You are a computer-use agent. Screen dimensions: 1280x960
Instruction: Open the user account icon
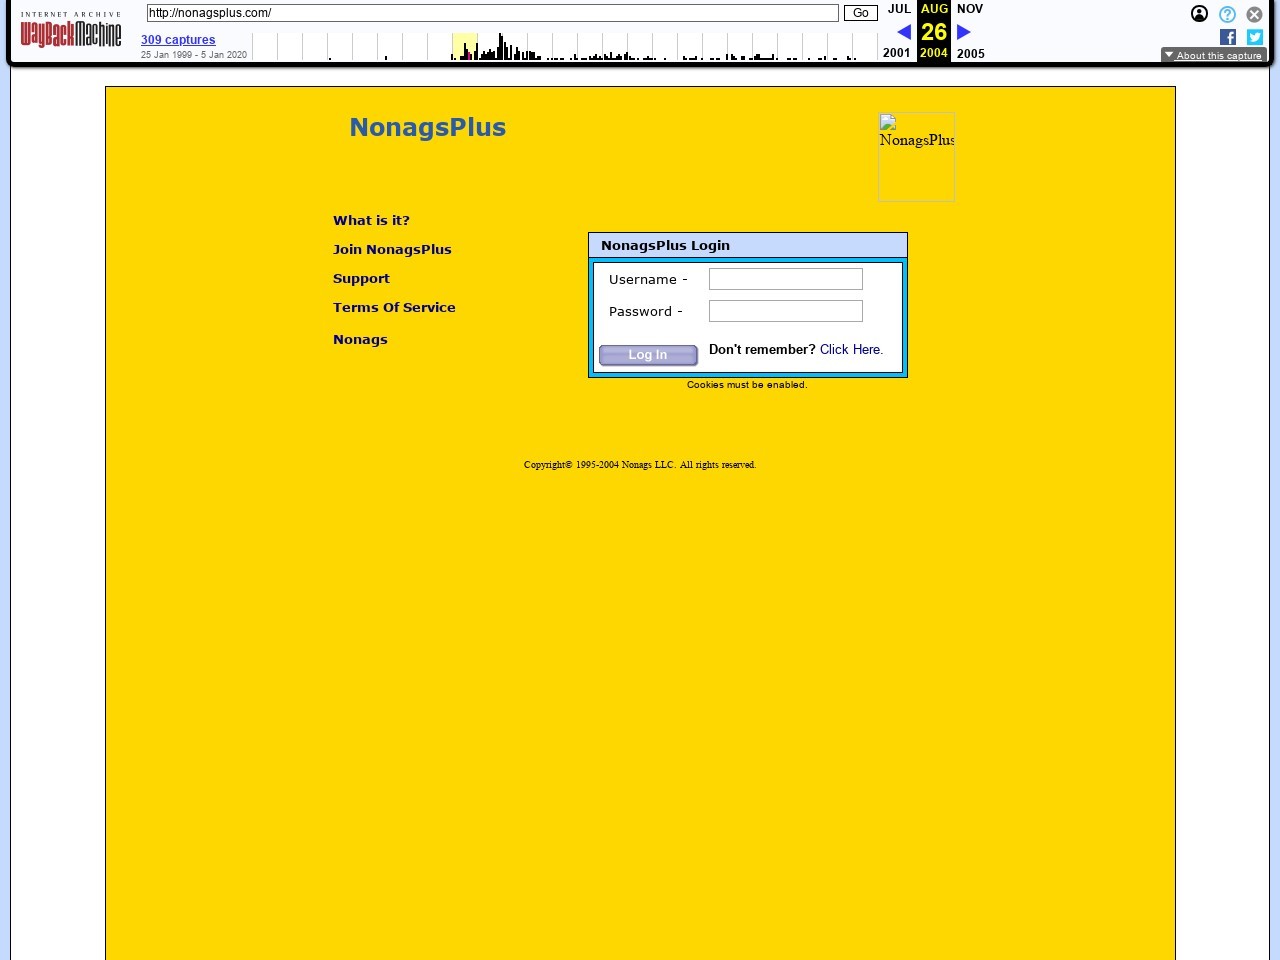tap(1199, 14)
